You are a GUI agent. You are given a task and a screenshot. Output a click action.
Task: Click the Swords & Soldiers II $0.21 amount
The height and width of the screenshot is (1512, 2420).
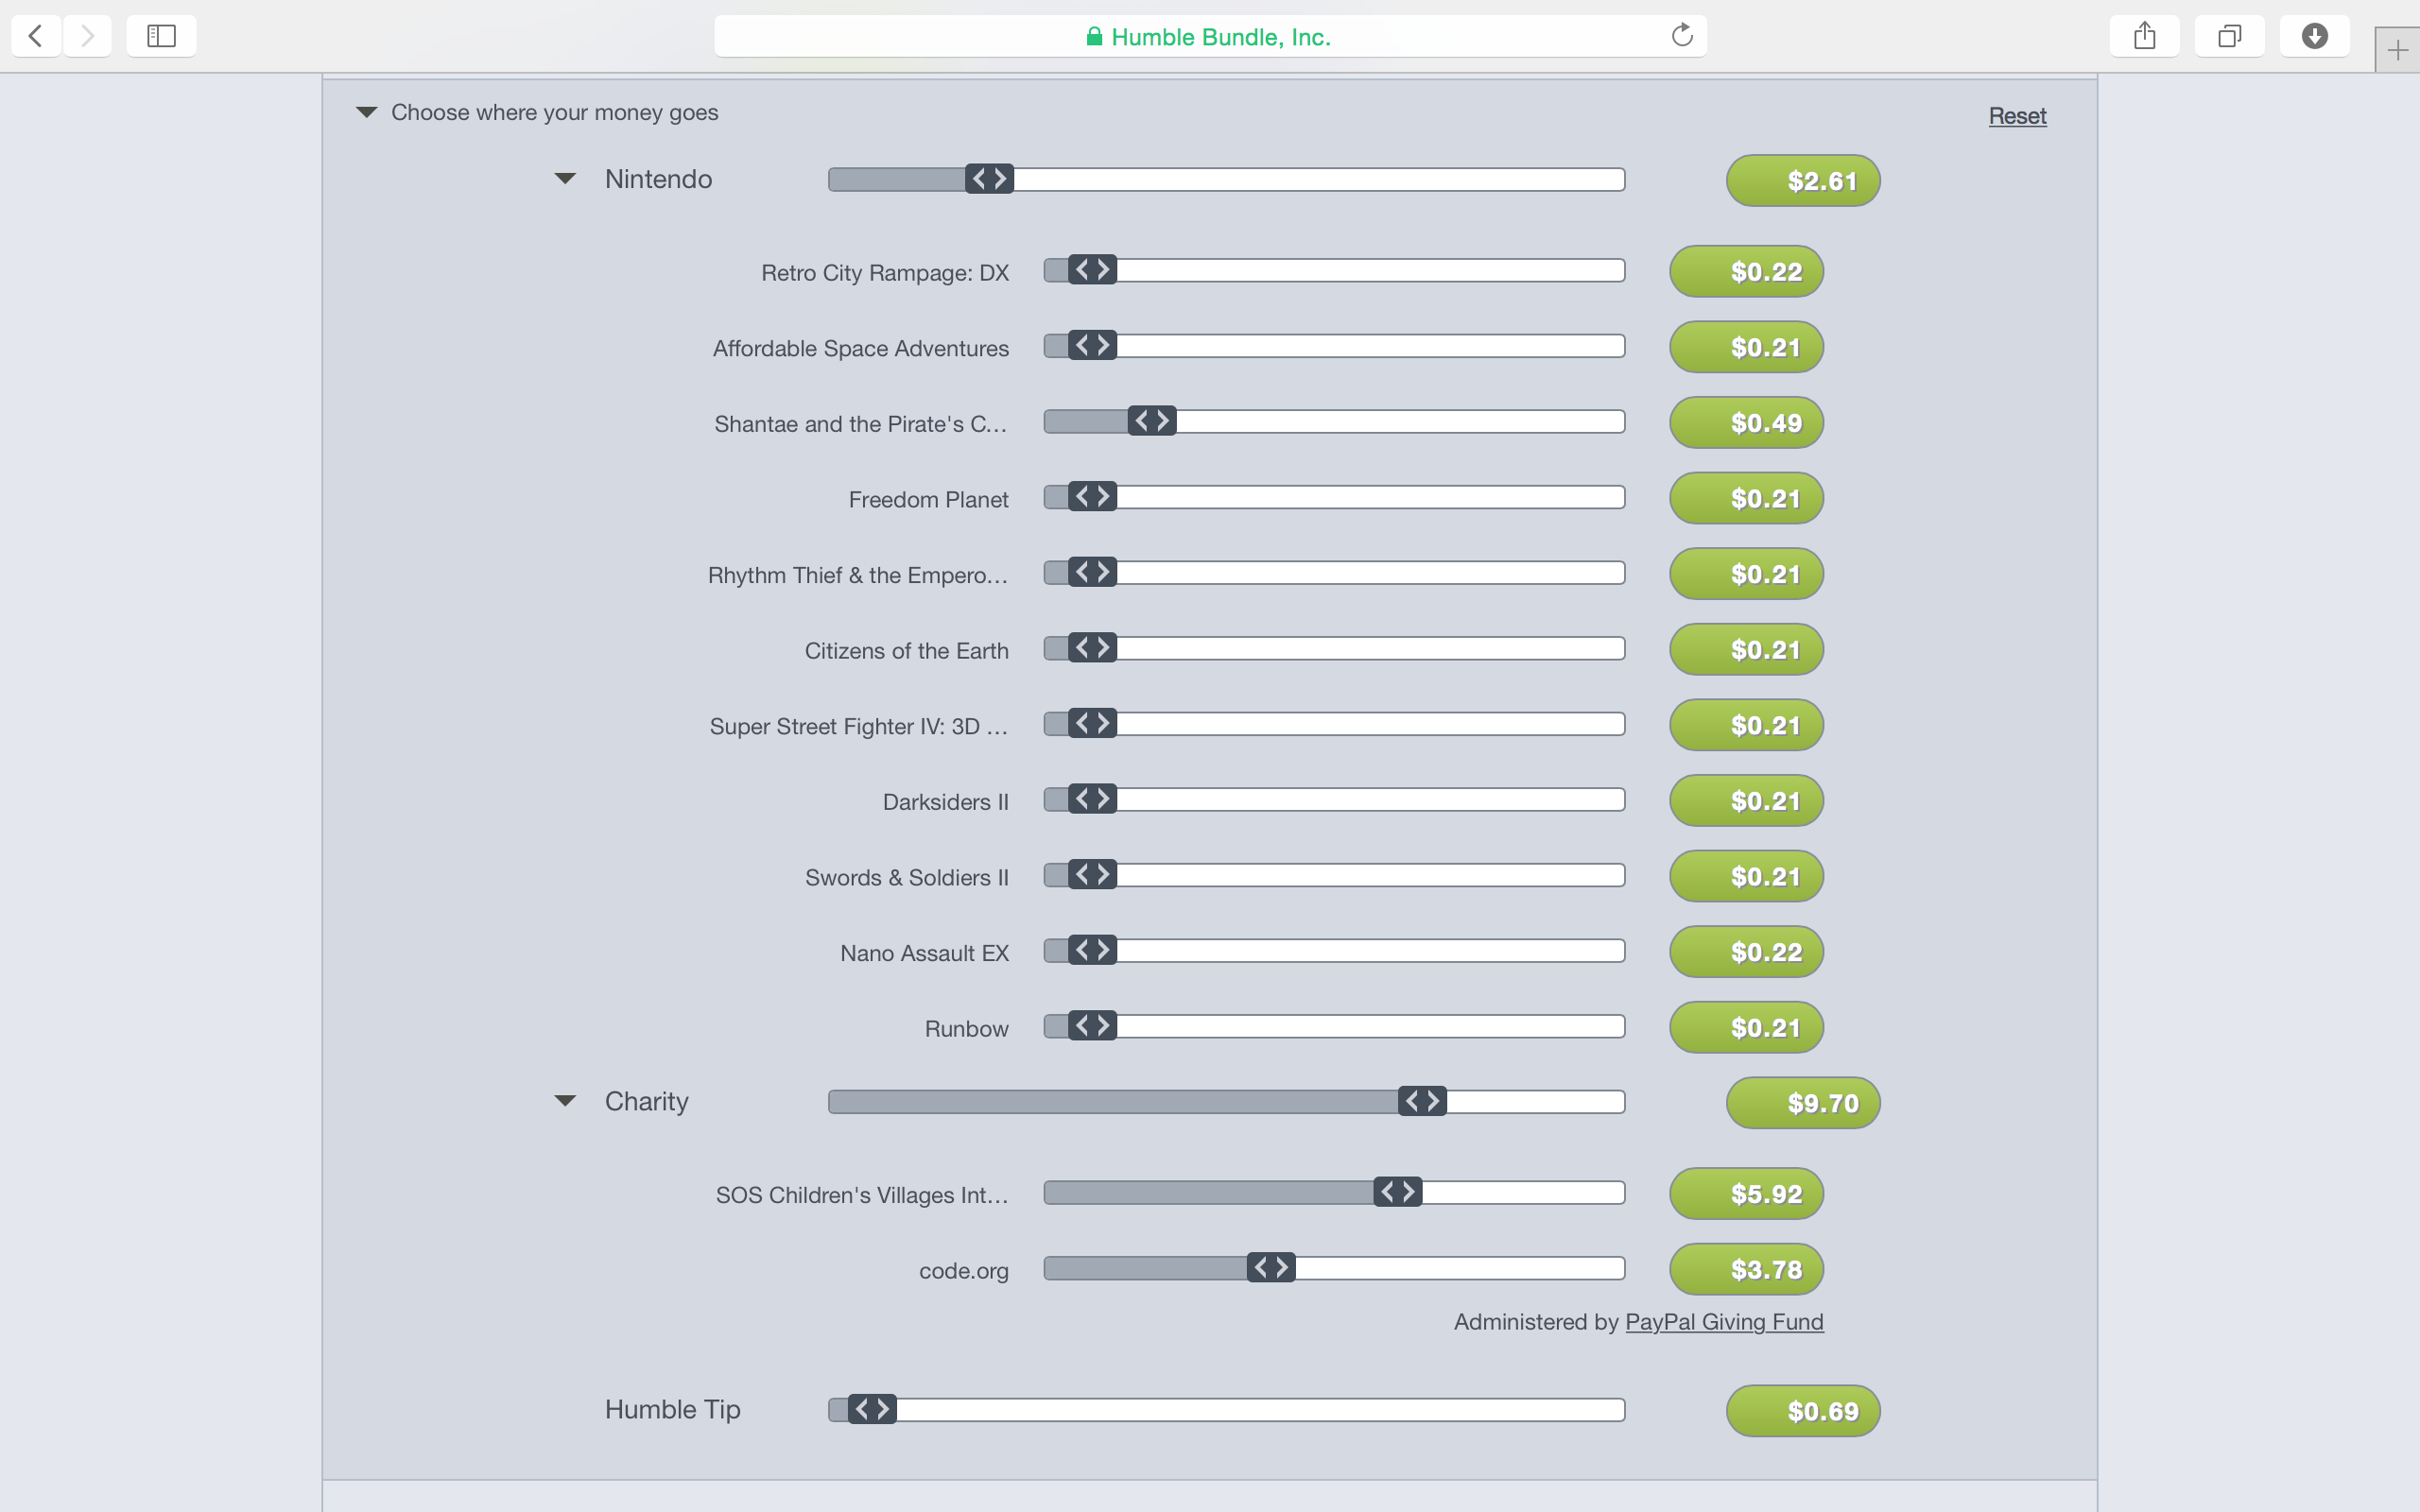pos(1746,876)
